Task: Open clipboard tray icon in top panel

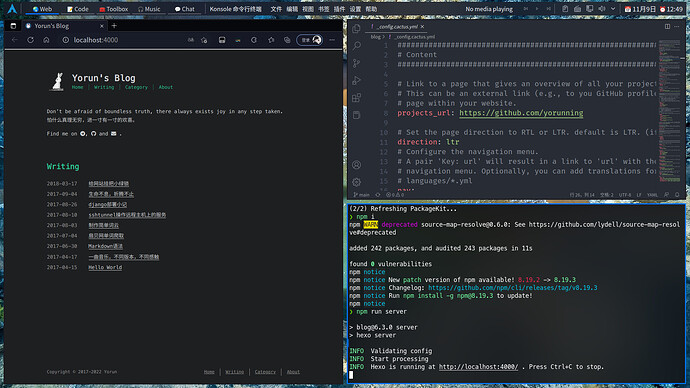Action: [x=565, y=9]
